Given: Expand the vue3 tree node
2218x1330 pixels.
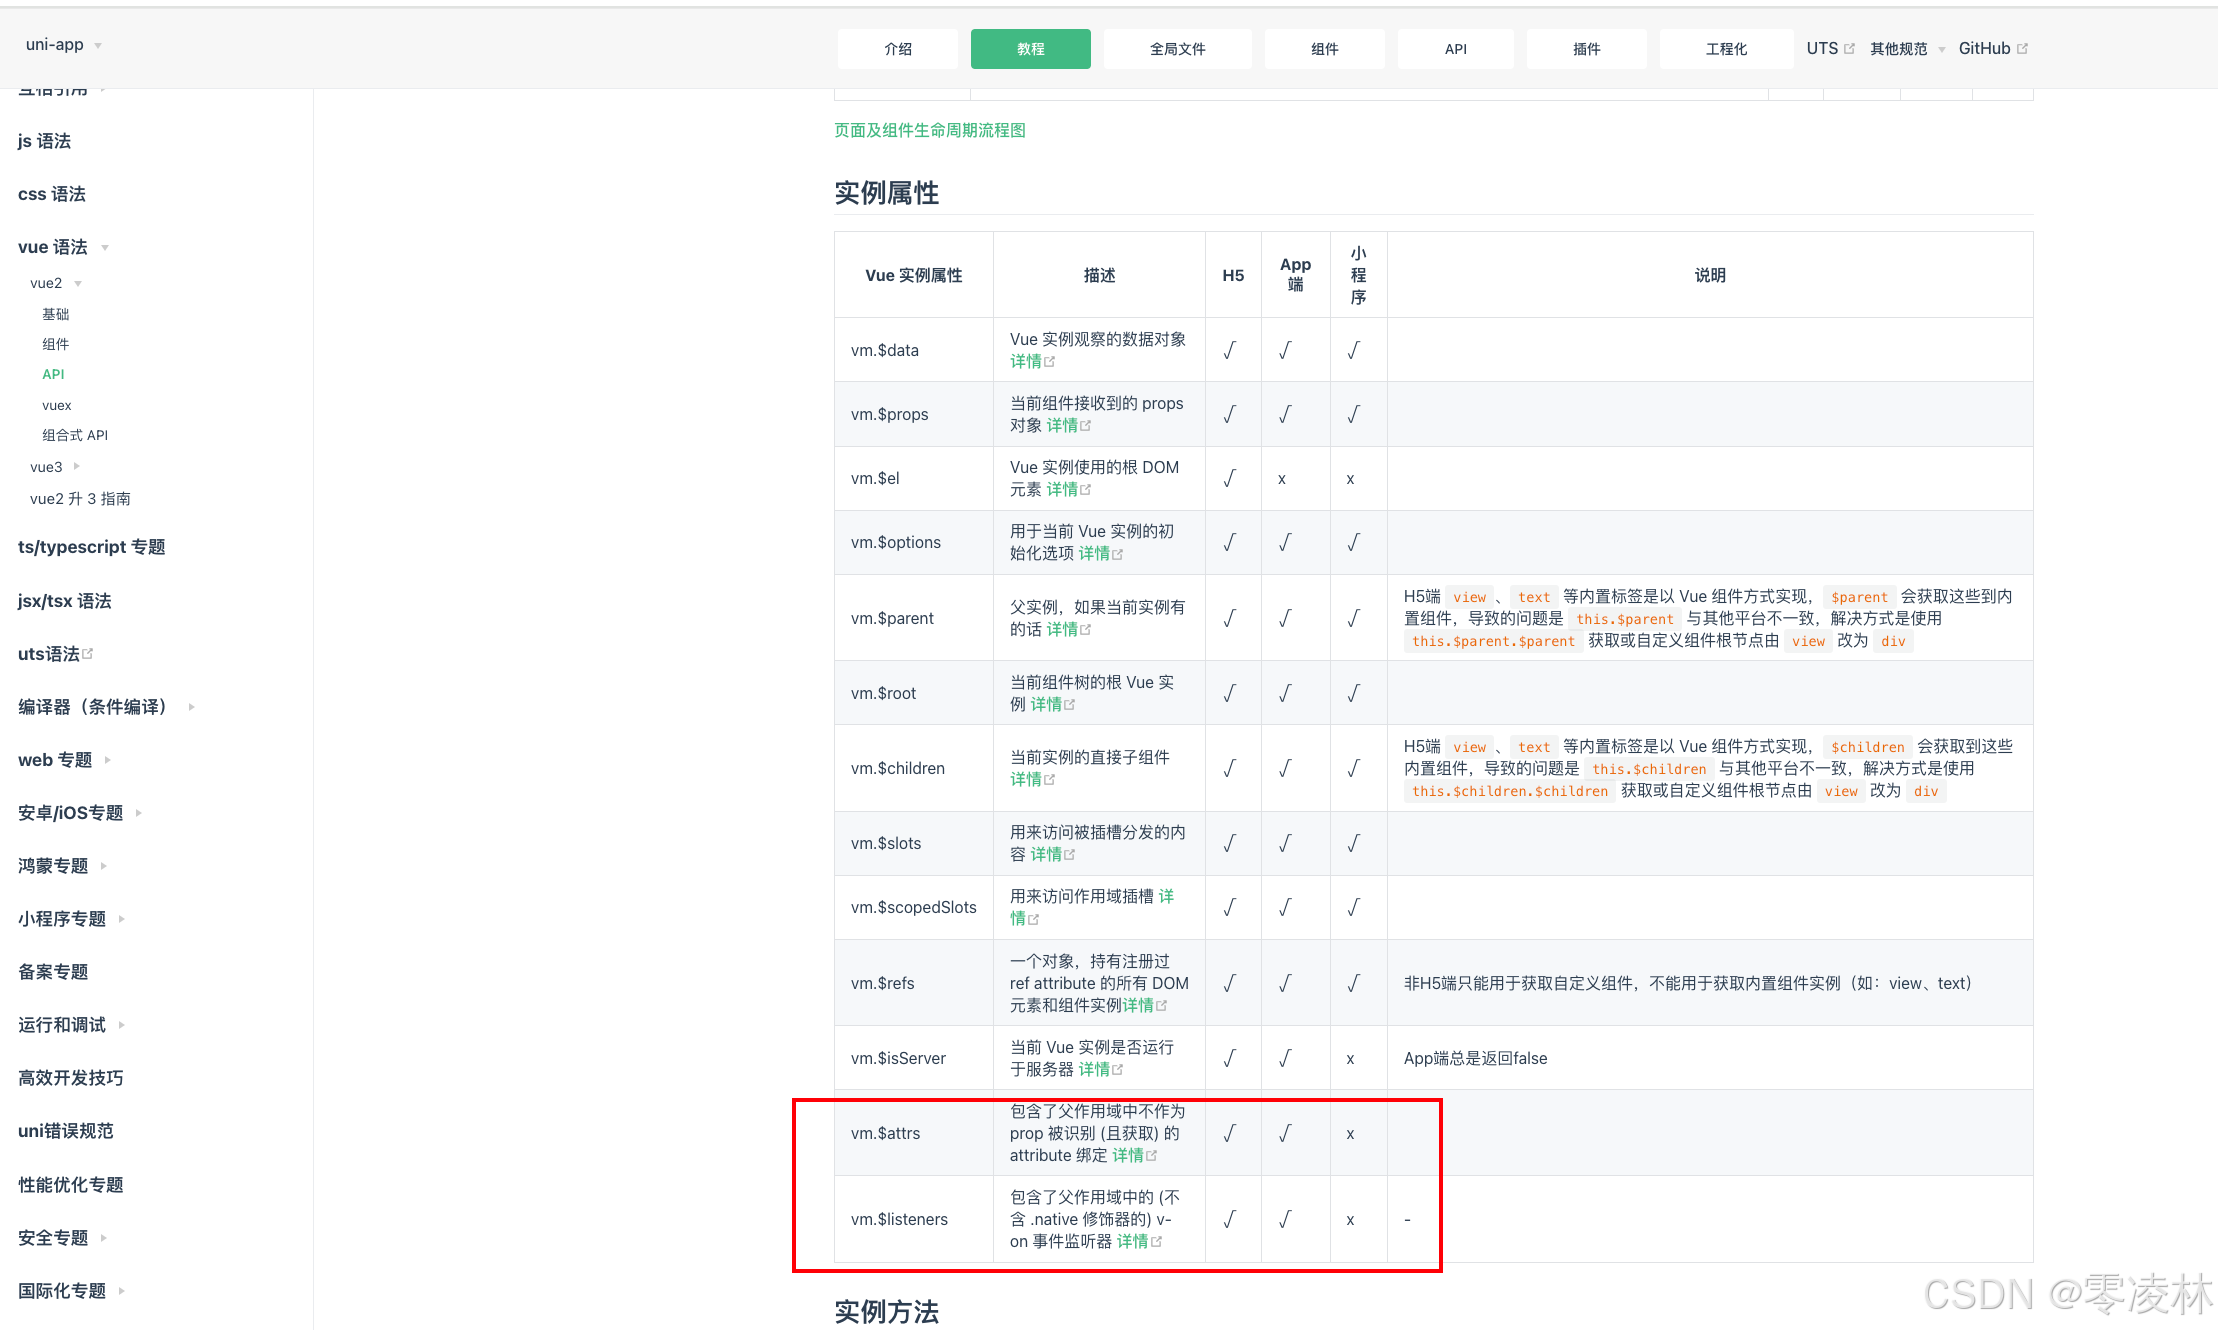Looking at the screenshot, I should point(77,466).
